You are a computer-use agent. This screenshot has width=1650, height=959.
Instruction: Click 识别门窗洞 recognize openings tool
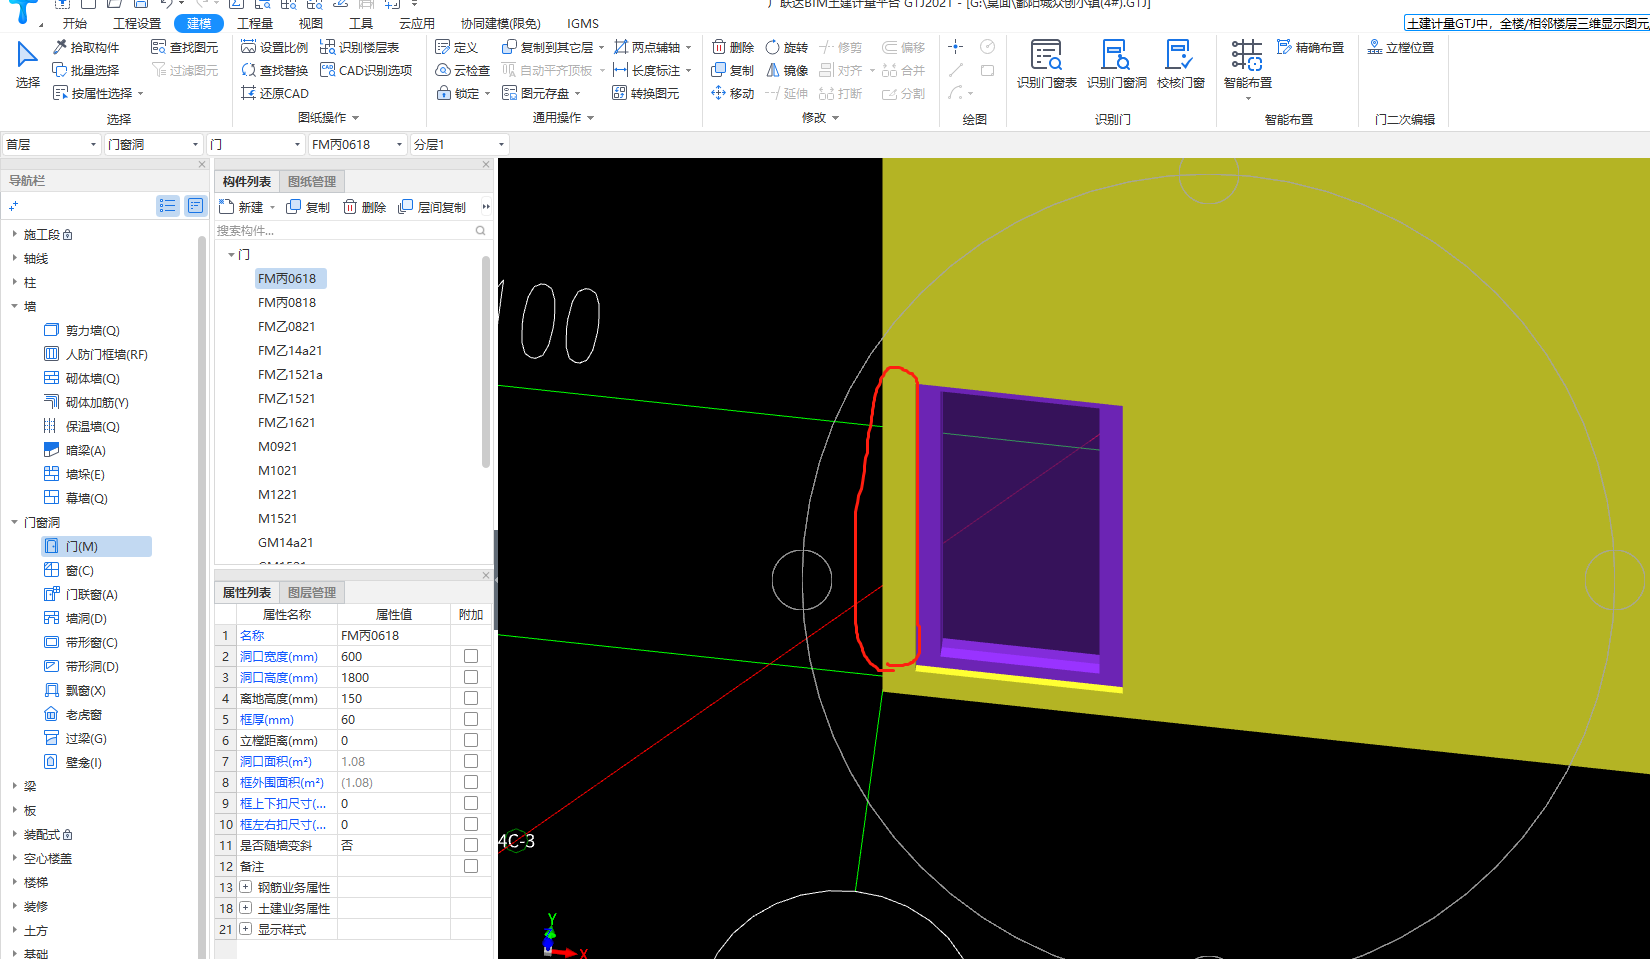1116,64
